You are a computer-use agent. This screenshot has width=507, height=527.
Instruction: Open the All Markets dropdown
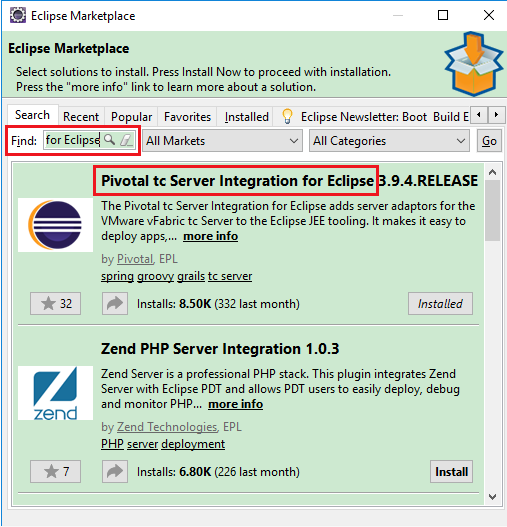[x=222, y=141]
